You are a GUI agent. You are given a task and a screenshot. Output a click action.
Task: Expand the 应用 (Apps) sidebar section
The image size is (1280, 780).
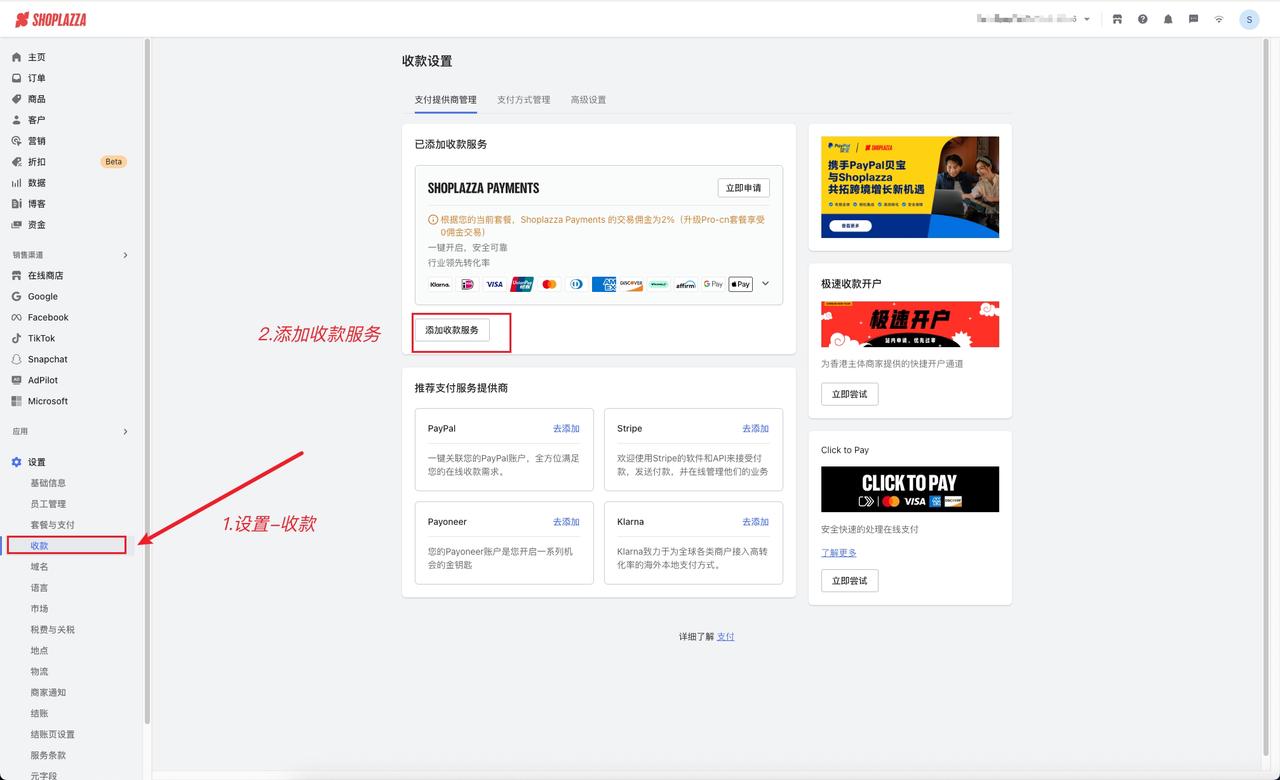(124, 432)
